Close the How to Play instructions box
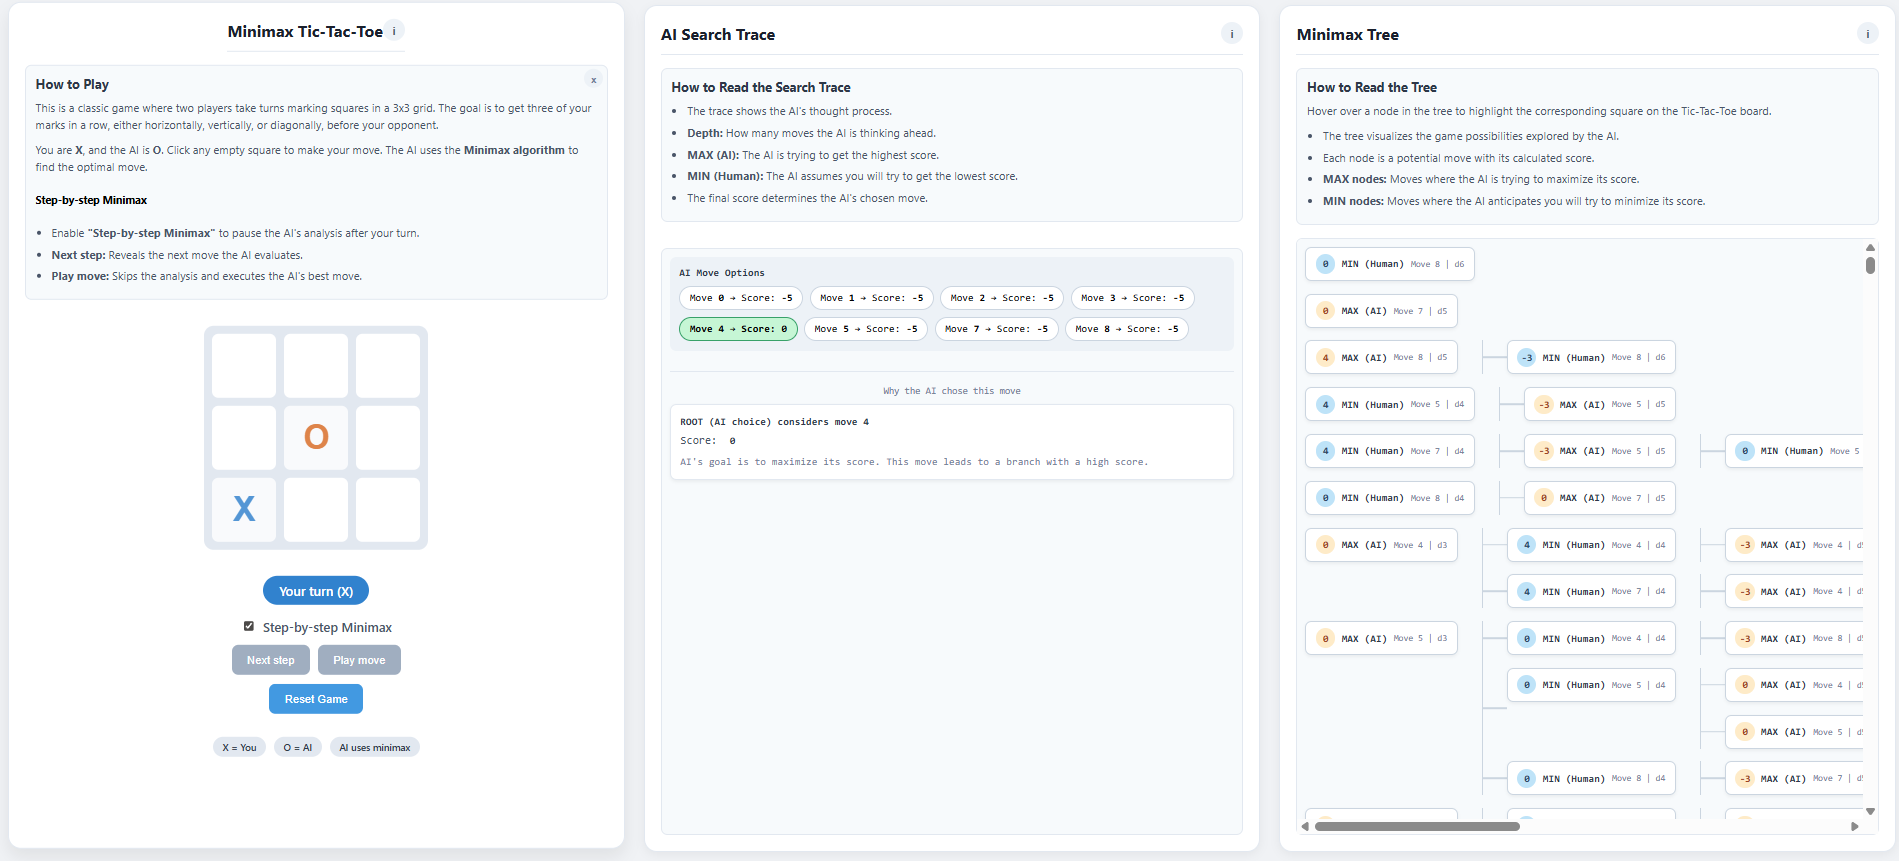Screen dimensions: 1899x861 pos(593,80)
